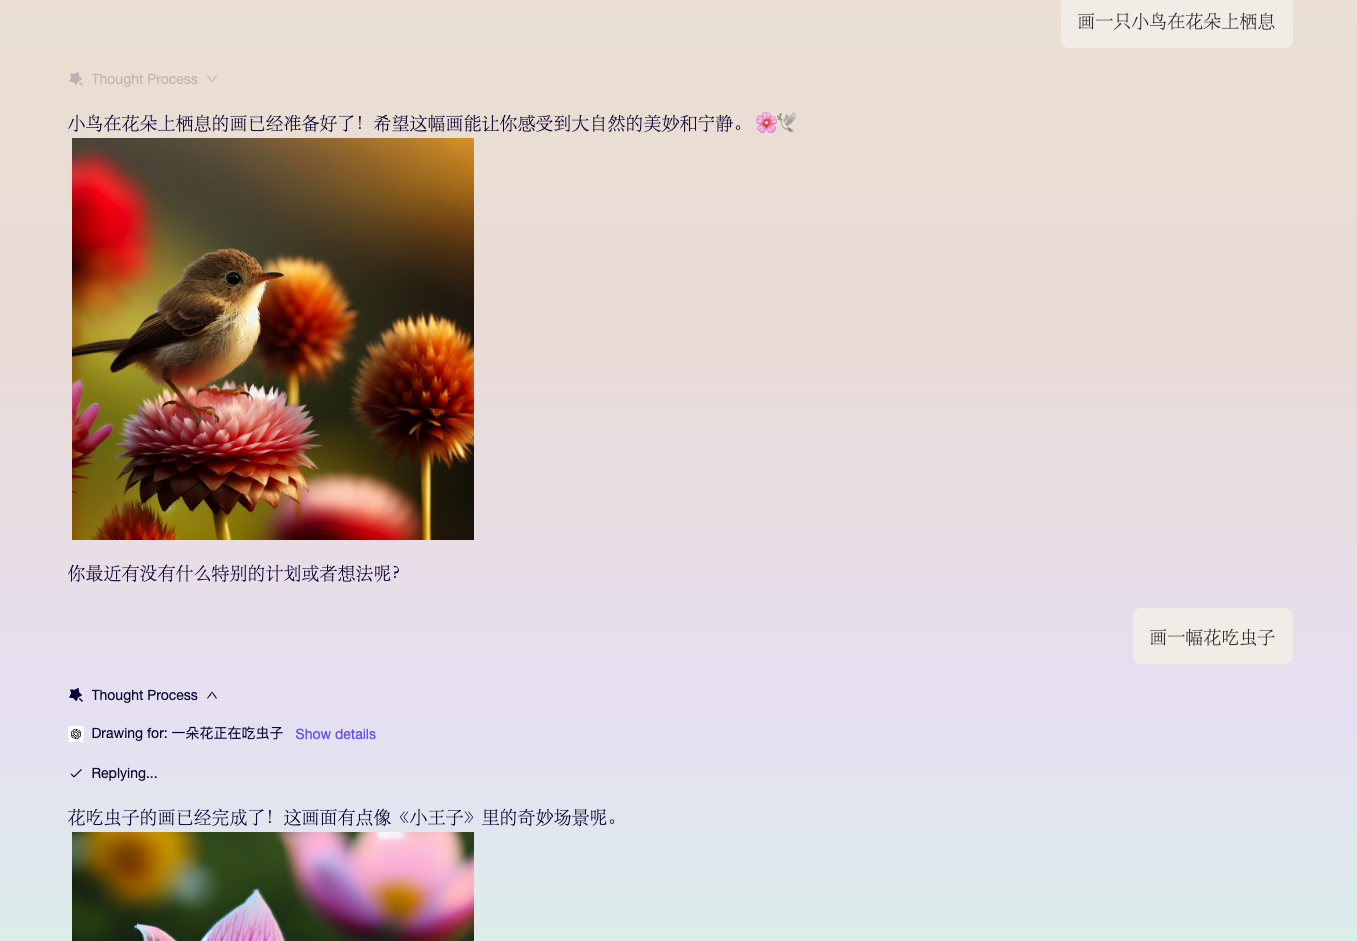
Task: Click the text 花吃虫子的画已经完成了
Action: pyautogui.click(x=170, y=817)
